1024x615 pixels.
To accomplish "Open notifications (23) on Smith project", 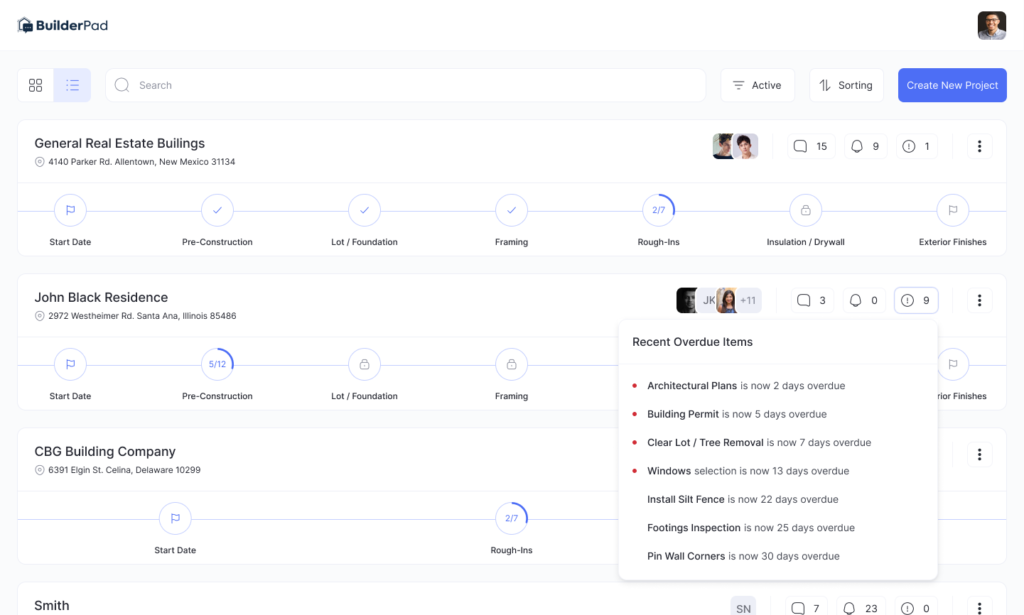I will click(x=861, y=608).
